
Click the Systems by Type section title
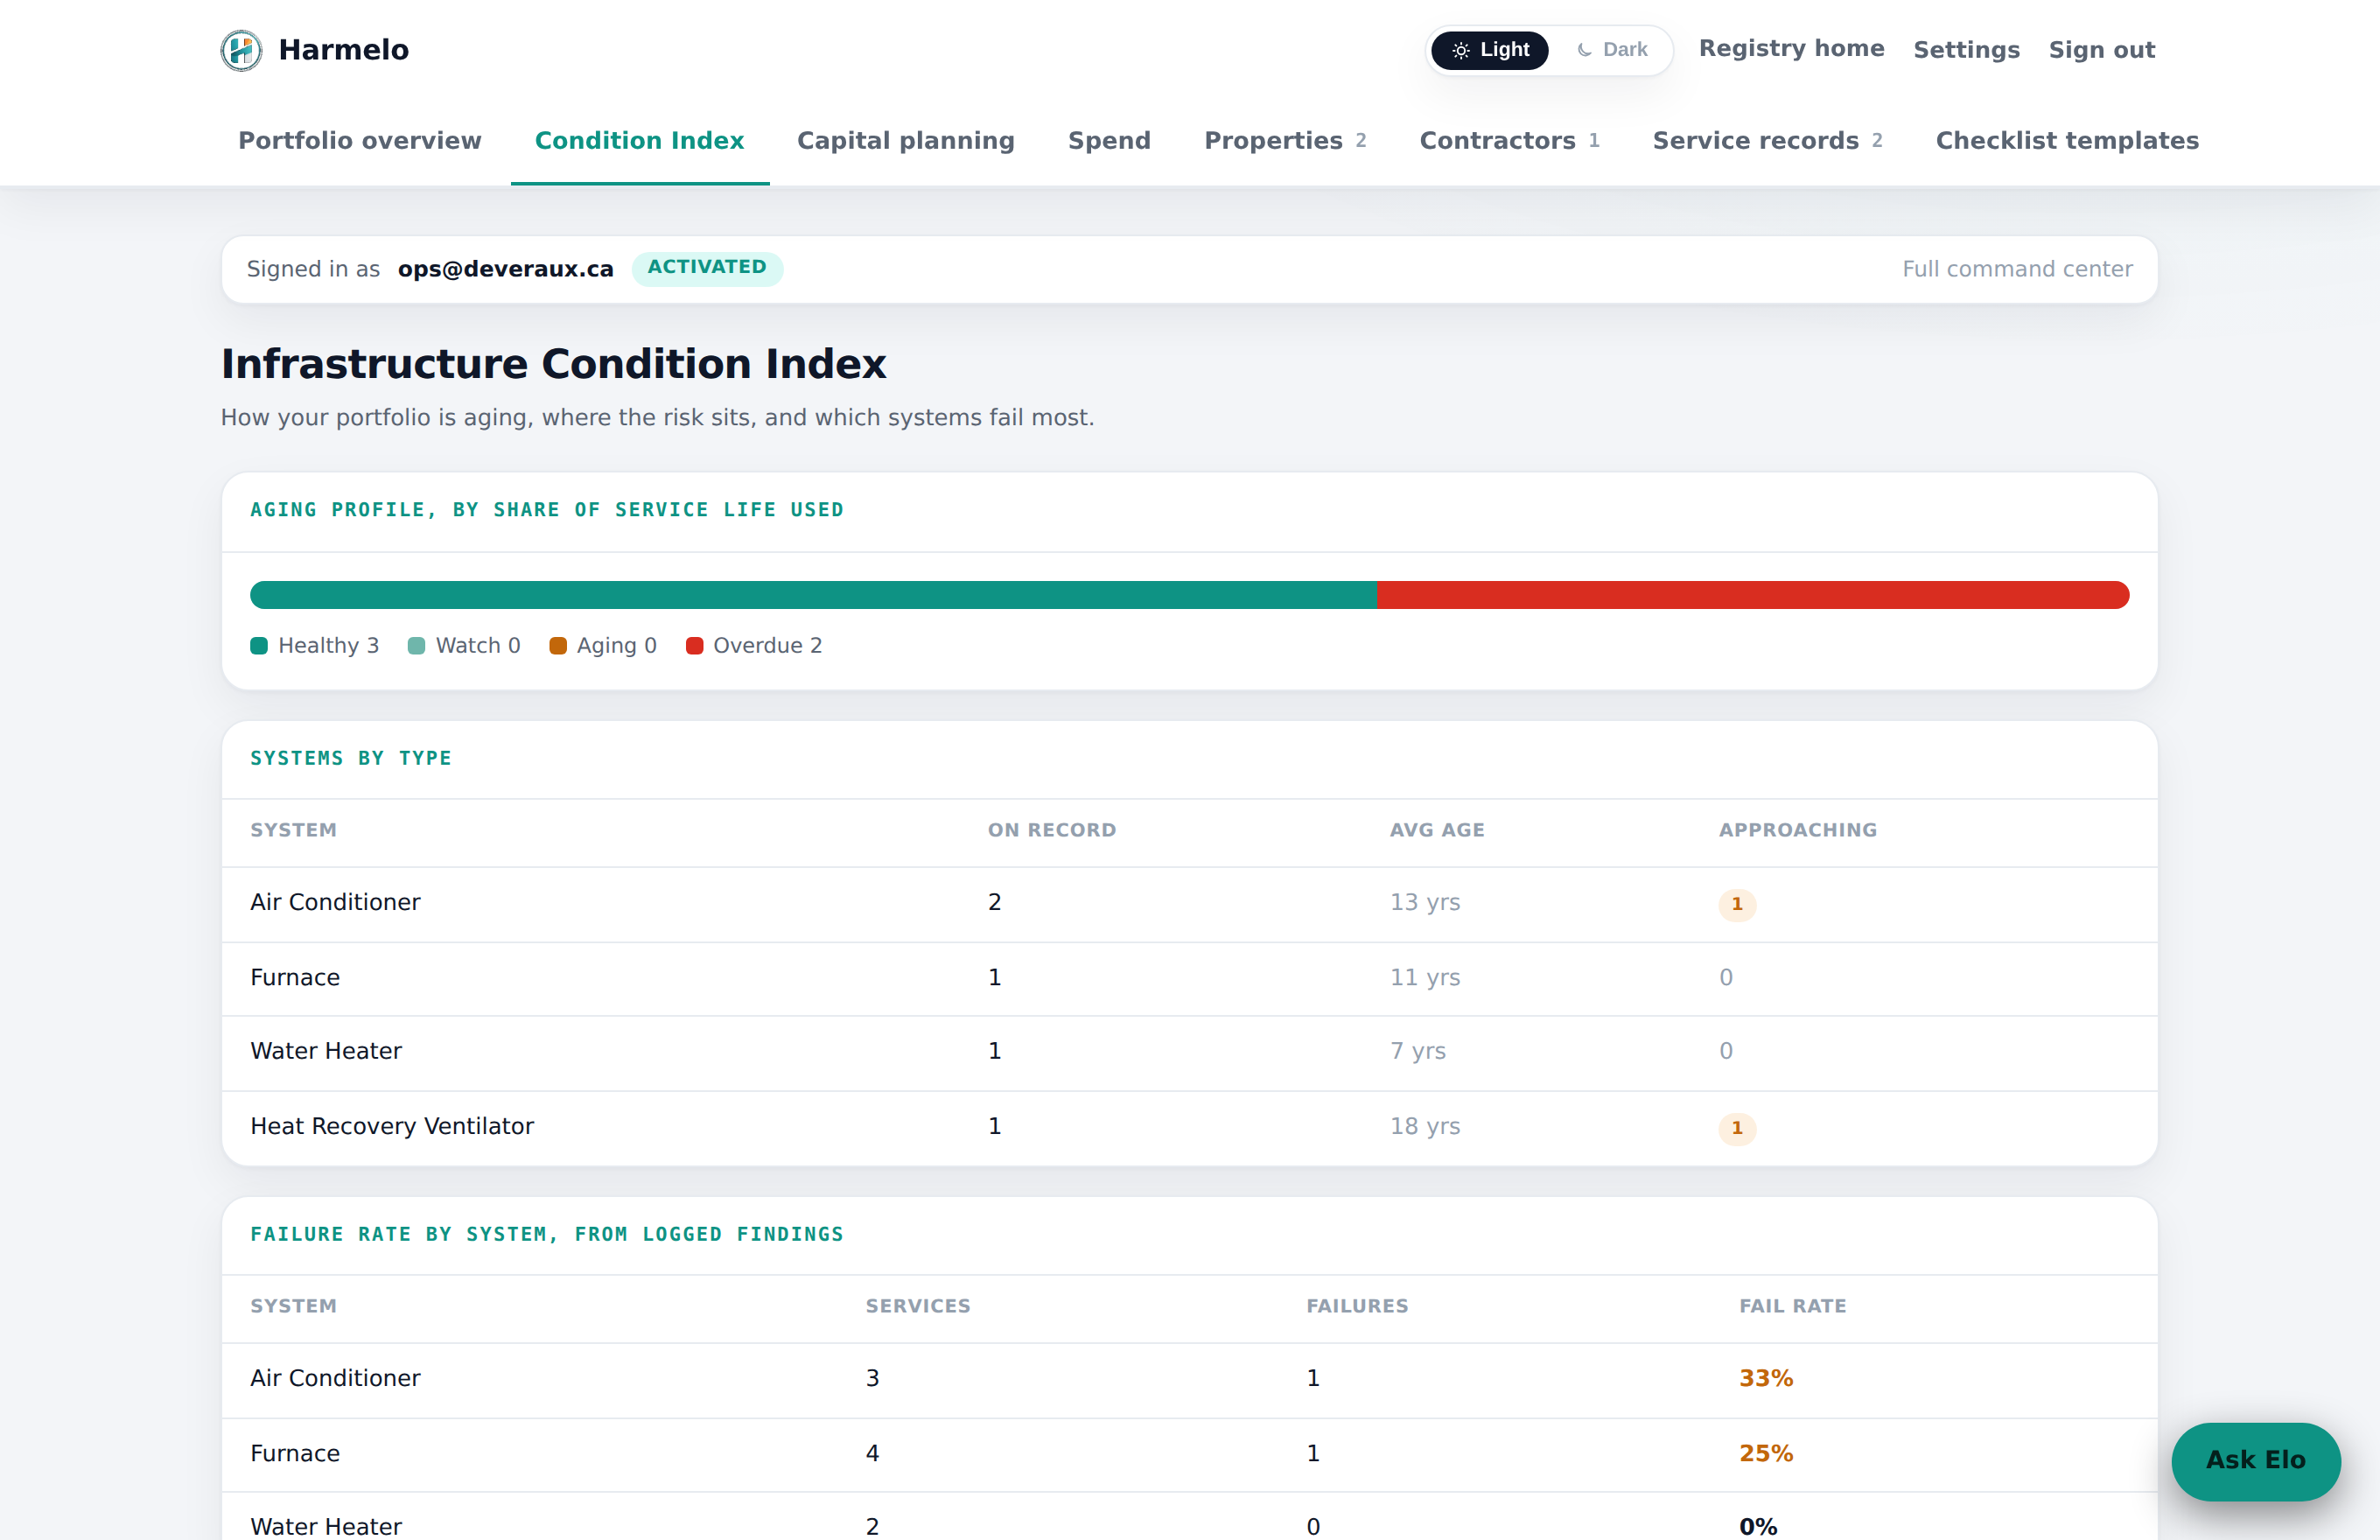tap(351, 759)
